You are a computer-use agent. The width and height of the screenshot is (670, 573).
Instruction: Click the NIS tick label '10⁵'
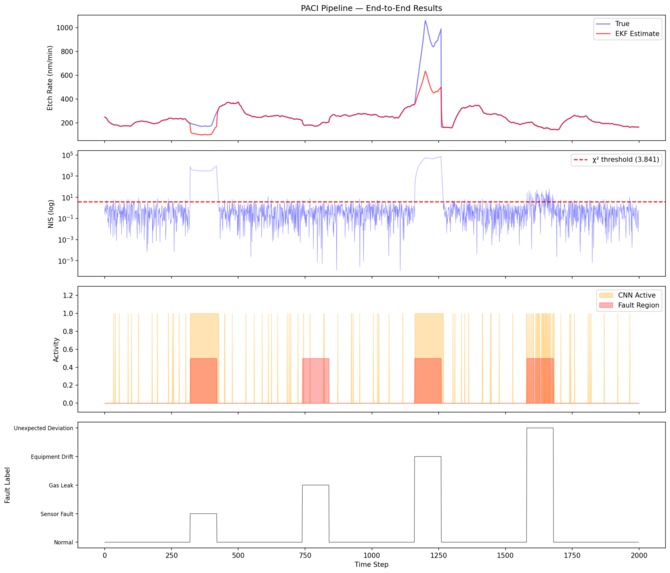[68, 155]
